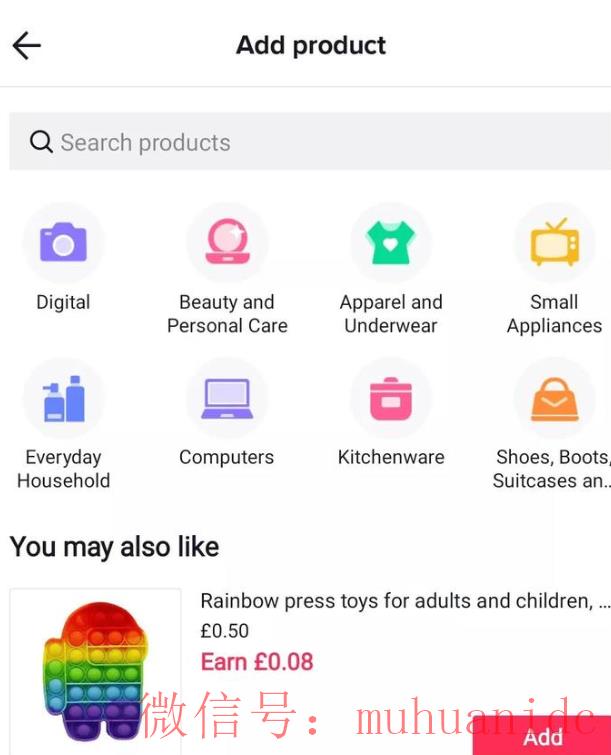Open the rainbow press toy thumbnail
Image resolution: width=611 pixels, height=755 pixels.
click(x=96, y=670)
